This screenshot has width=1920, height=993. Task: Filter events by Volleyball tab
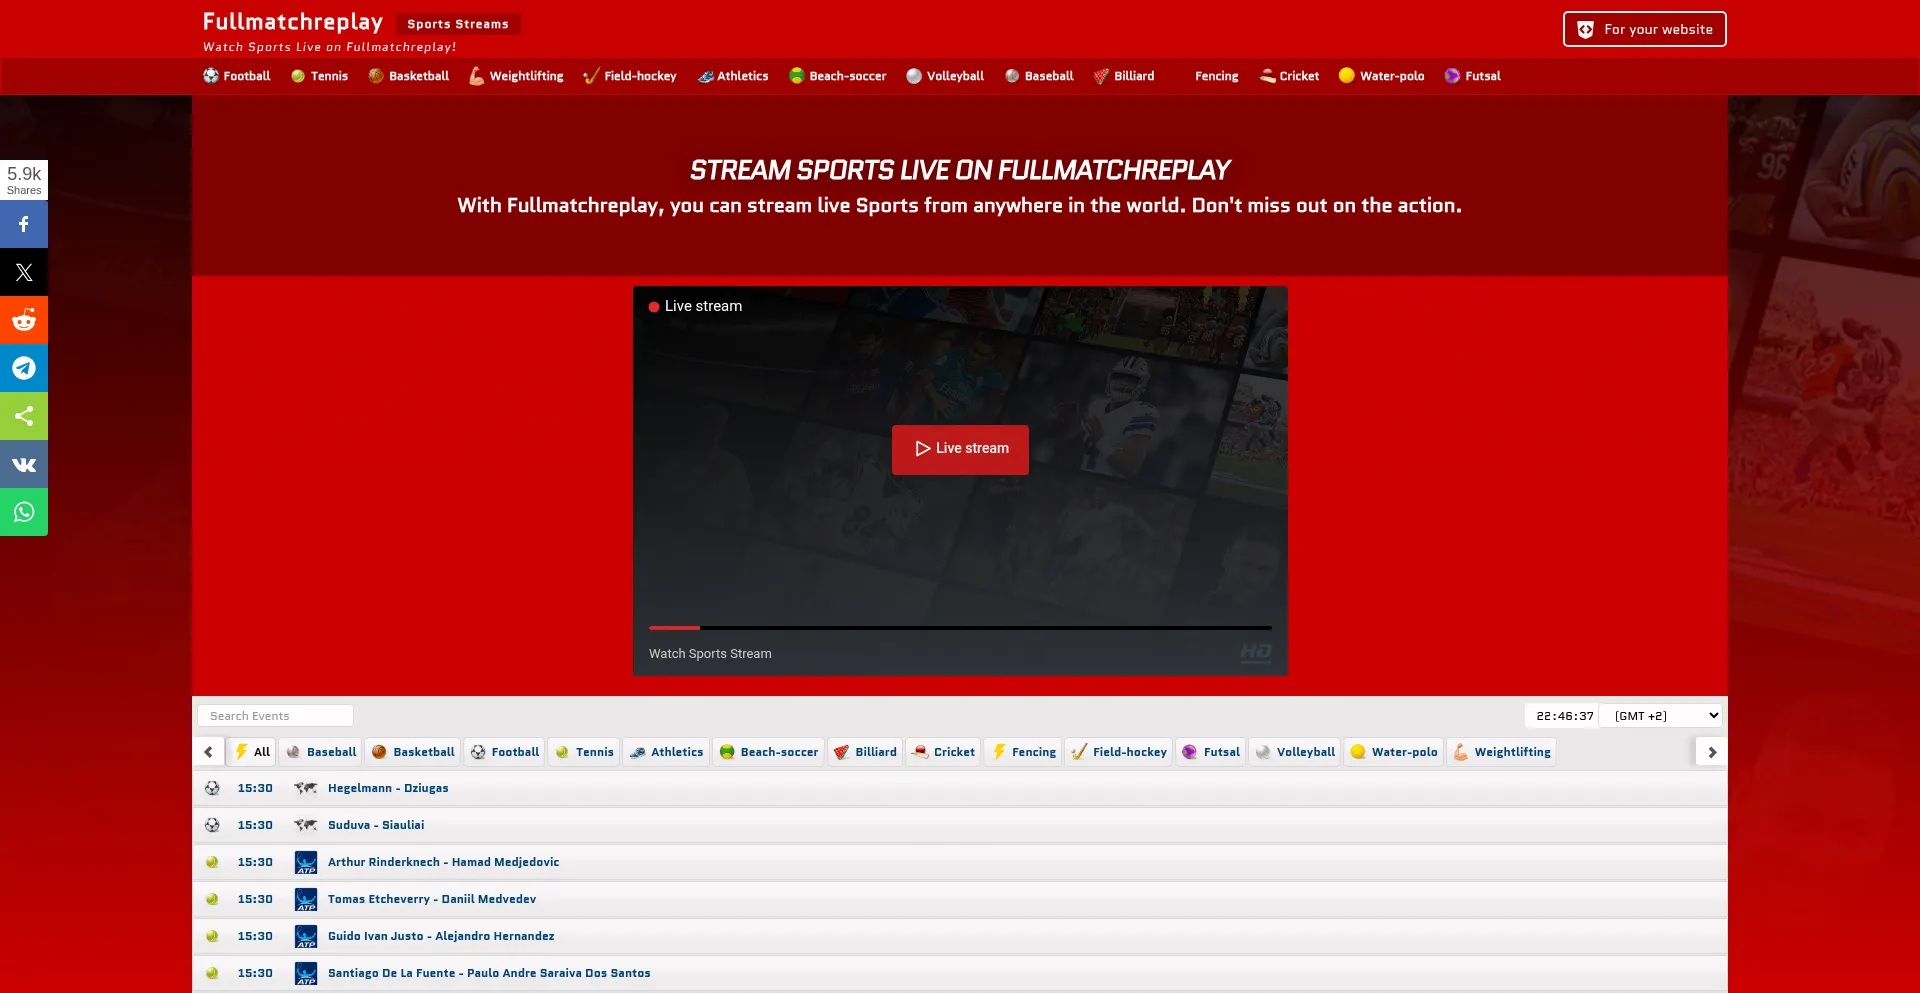pyautogui.click(x=1295, y=752)
